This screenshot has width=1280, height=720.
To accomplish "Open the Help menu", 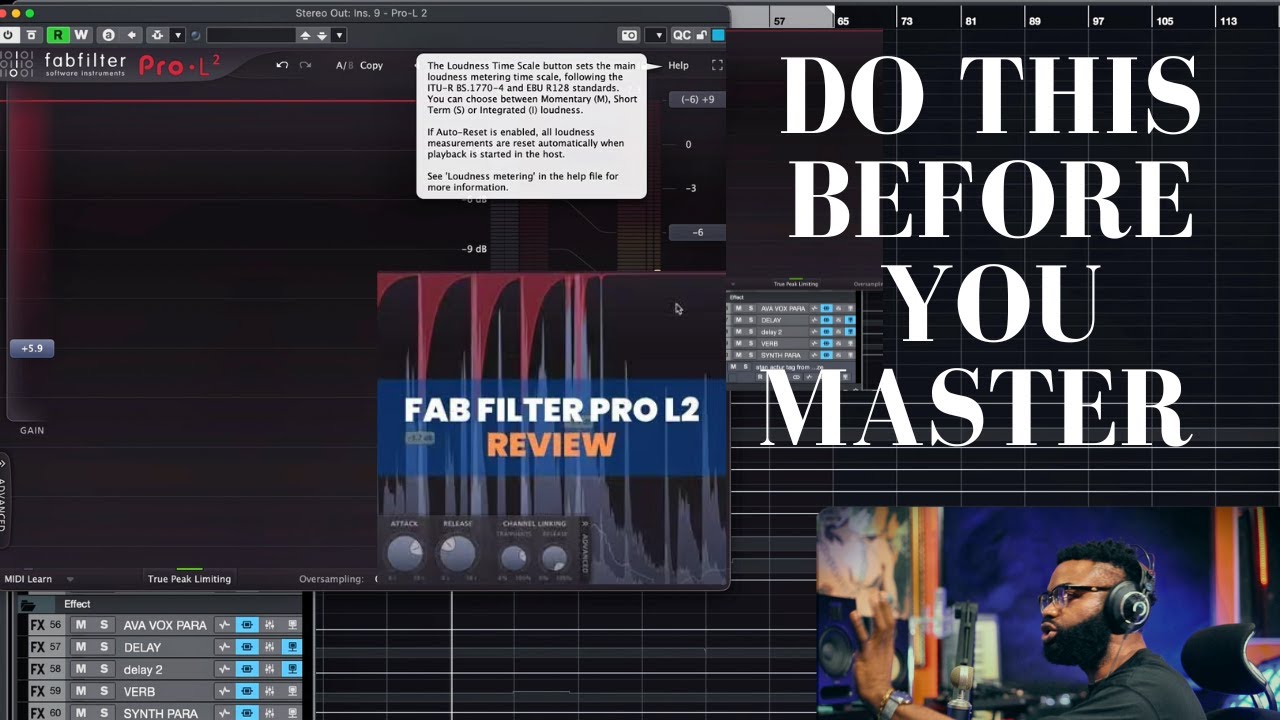I will pyautogui.click(x=678, y=65).
